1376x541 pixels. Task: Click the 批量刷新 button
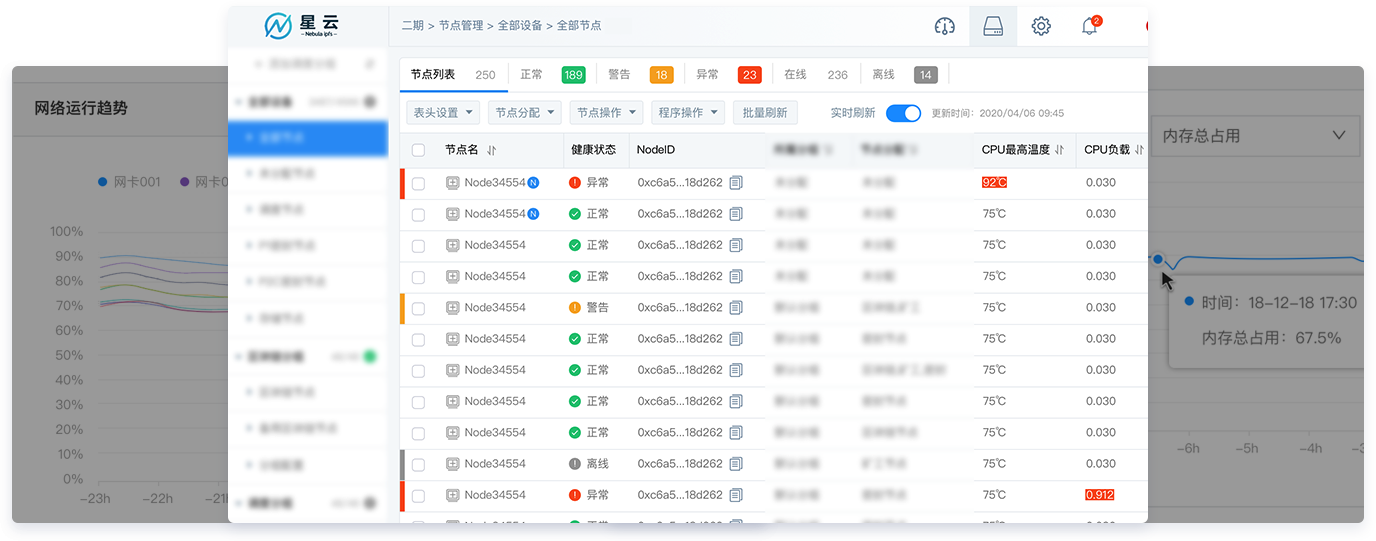pos(766,113)
